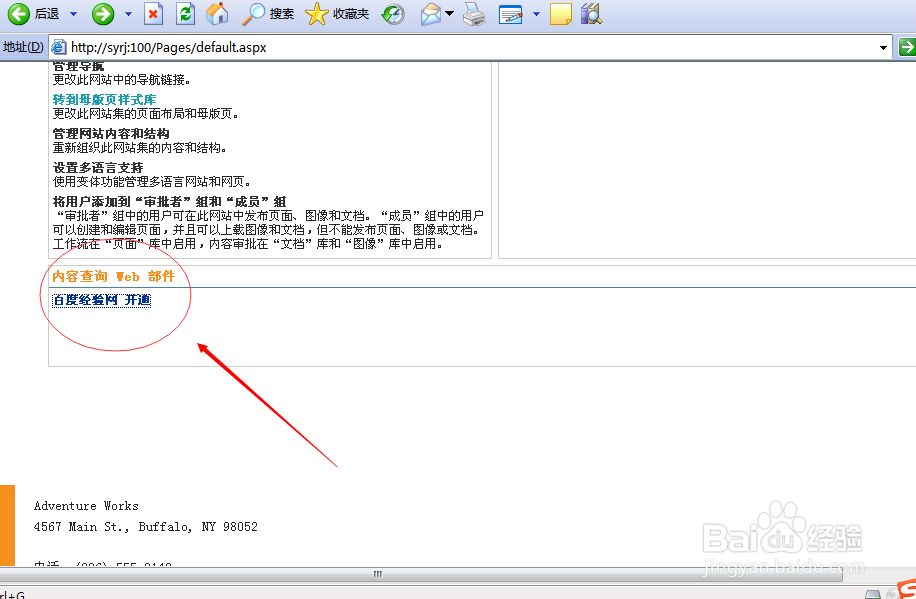This screenshot has height=599, width=916.
Task: Open the page edit icon
Action: point(511,14)
